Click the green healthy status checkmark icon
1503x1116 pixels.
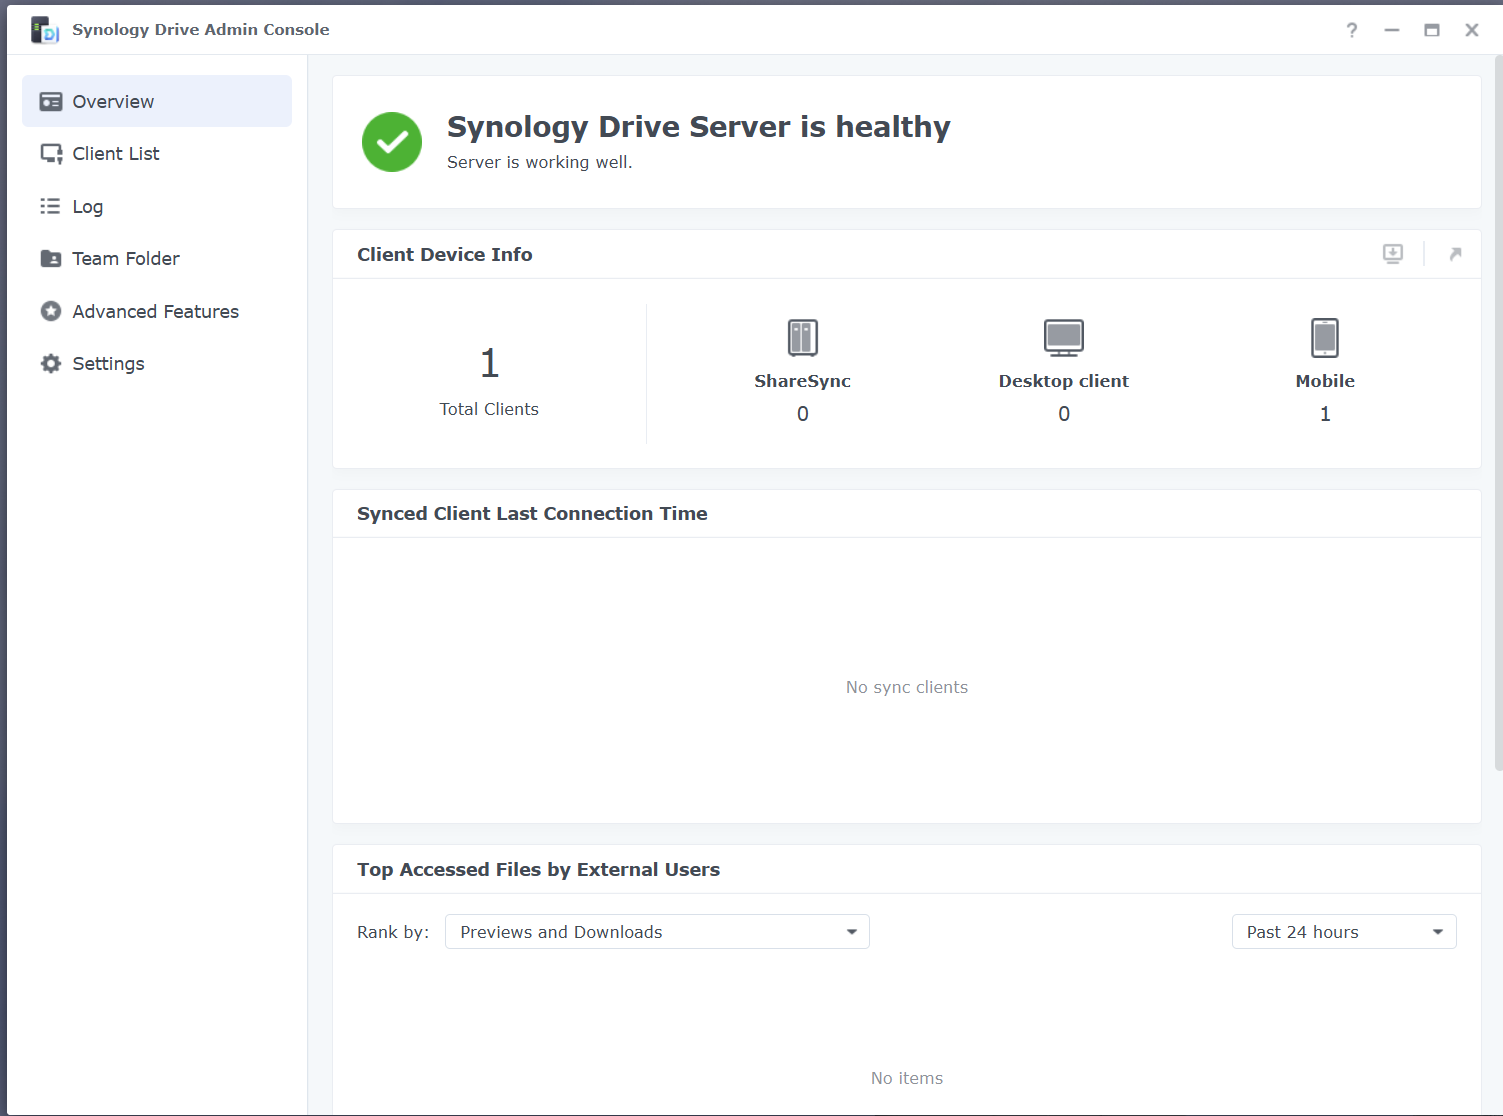pyautogui.click(x=392, y=142)
